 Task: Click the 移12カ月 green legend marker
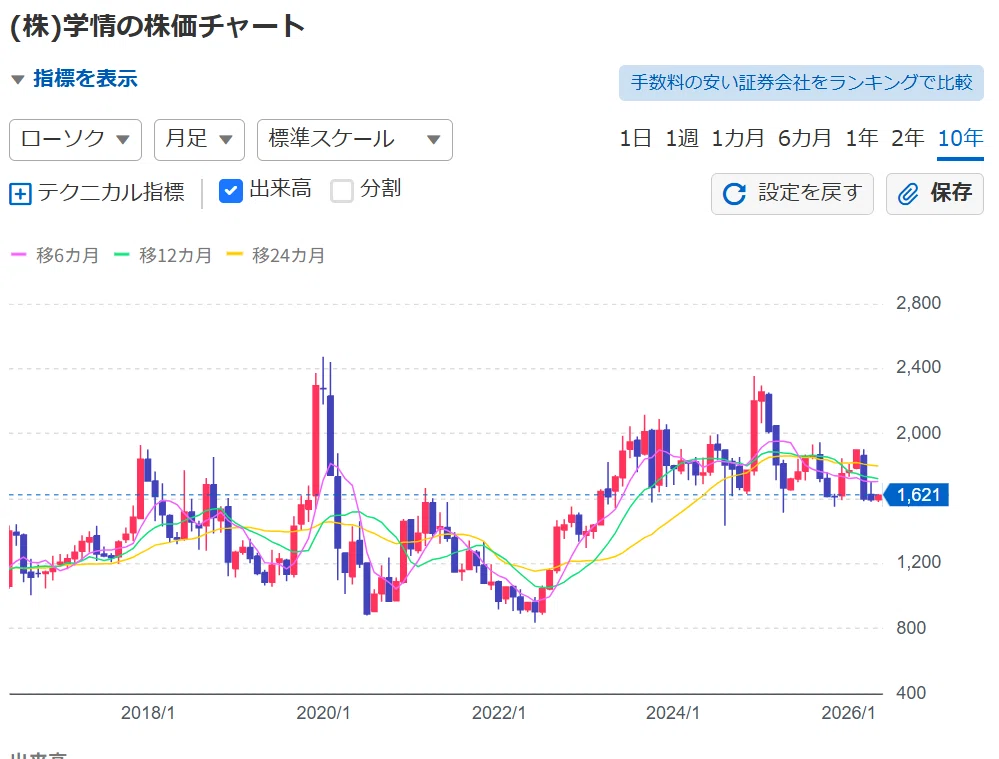(121, 255)
